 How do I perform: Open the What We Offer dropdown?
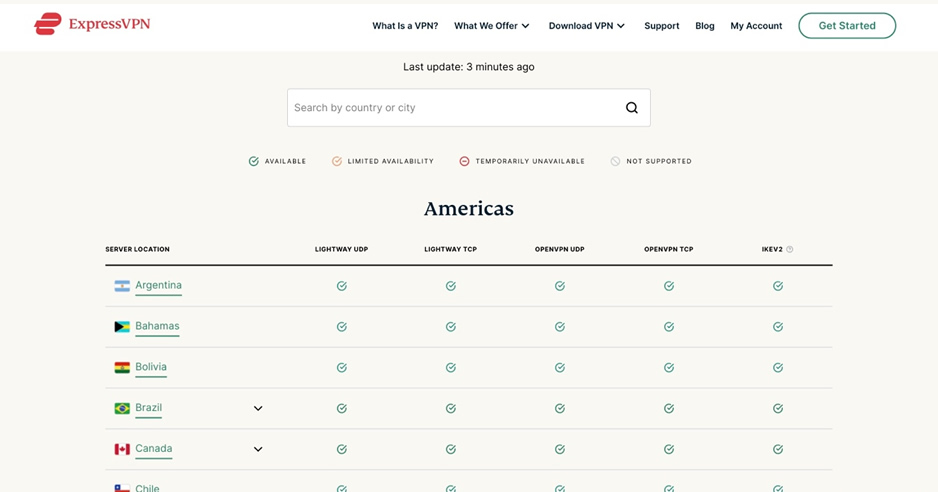point(492,26)
